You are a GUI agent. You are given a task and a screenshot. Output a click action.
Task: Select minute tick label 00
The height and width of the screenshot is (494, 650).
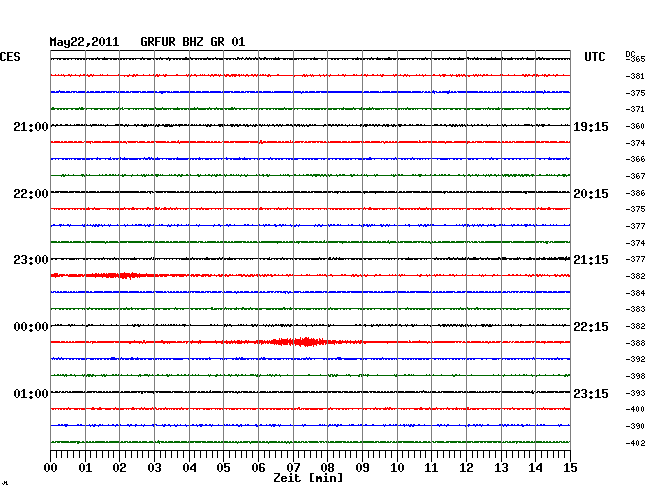[x=51, y=468]
